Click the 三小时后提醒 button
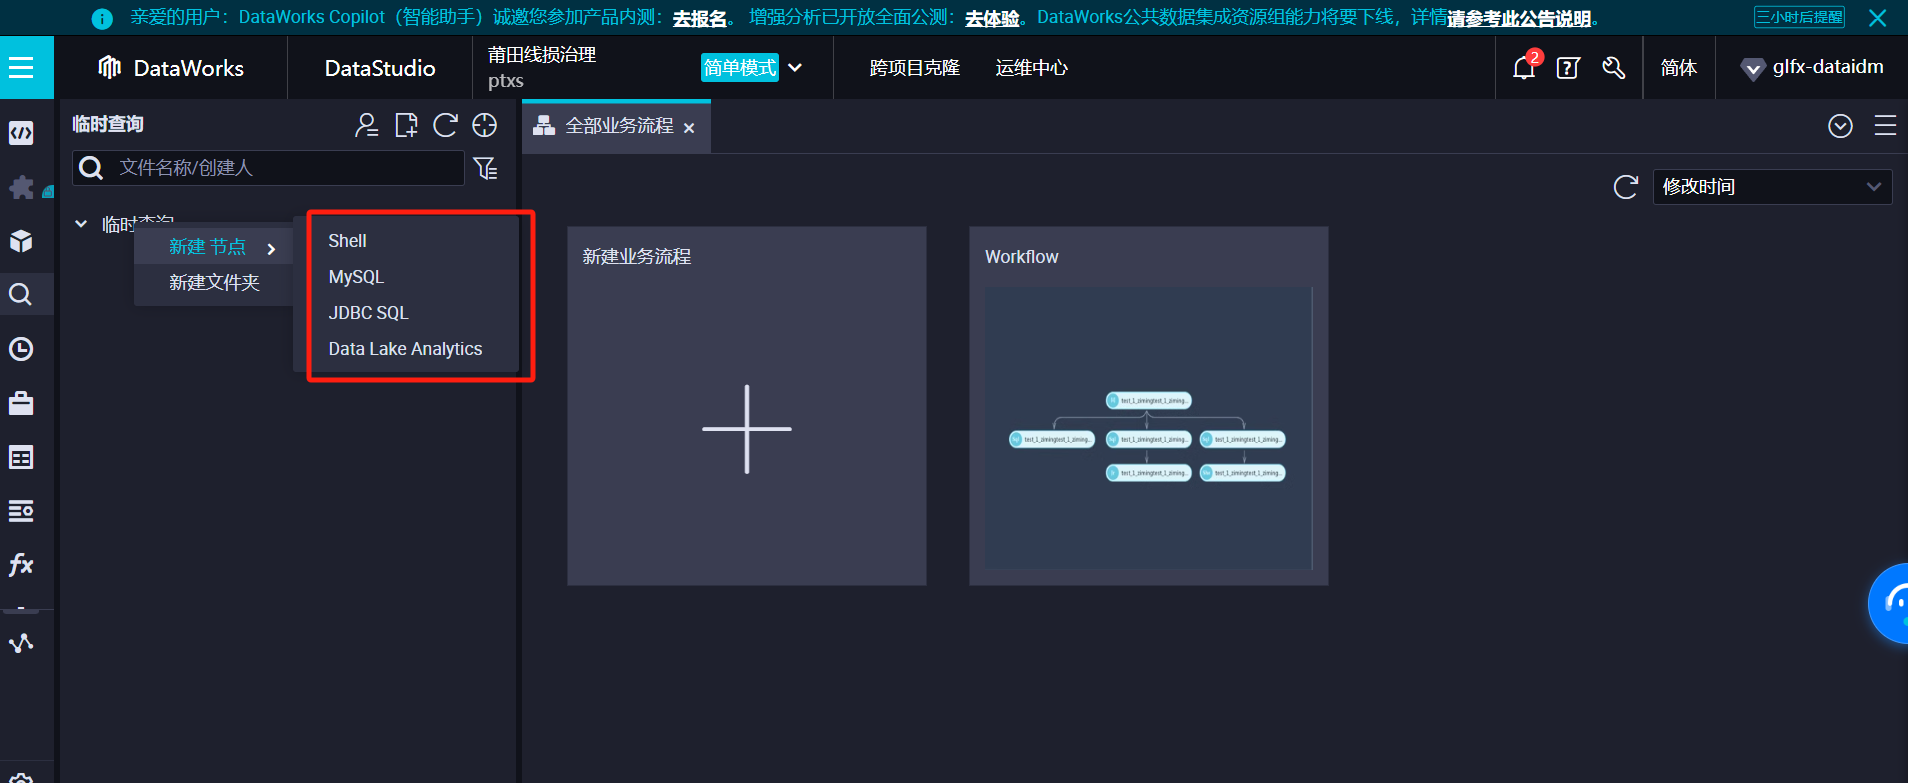Image resolution: width=1908 pixels, height=783 pixels. (x=1799, y=17)
